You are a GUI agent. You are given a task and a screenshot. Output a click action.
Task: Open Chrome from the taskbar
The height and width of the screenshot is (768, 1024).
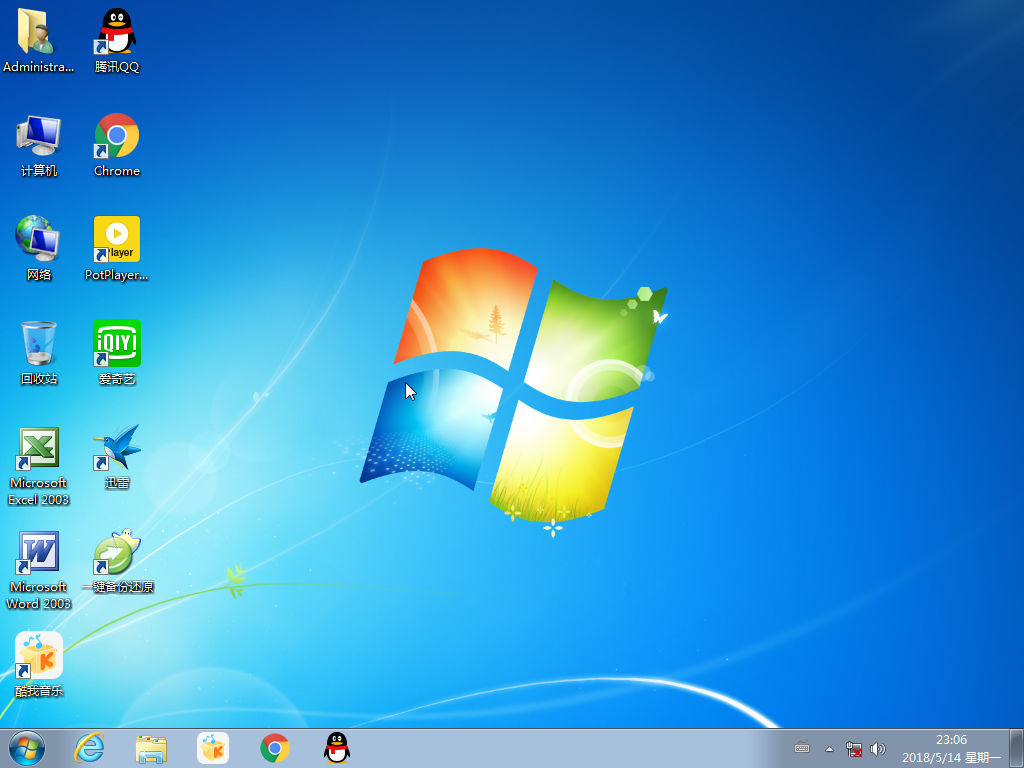(x=275, y=748)
